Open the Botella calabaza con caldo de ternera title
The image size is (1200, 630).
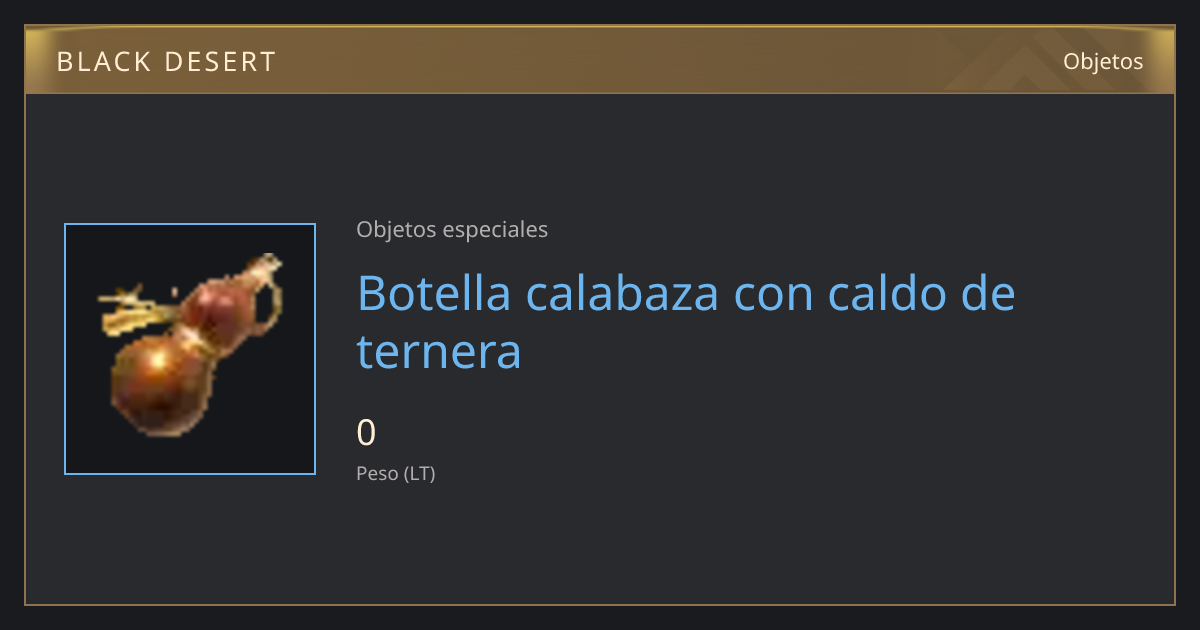click(x=686, y=322)
